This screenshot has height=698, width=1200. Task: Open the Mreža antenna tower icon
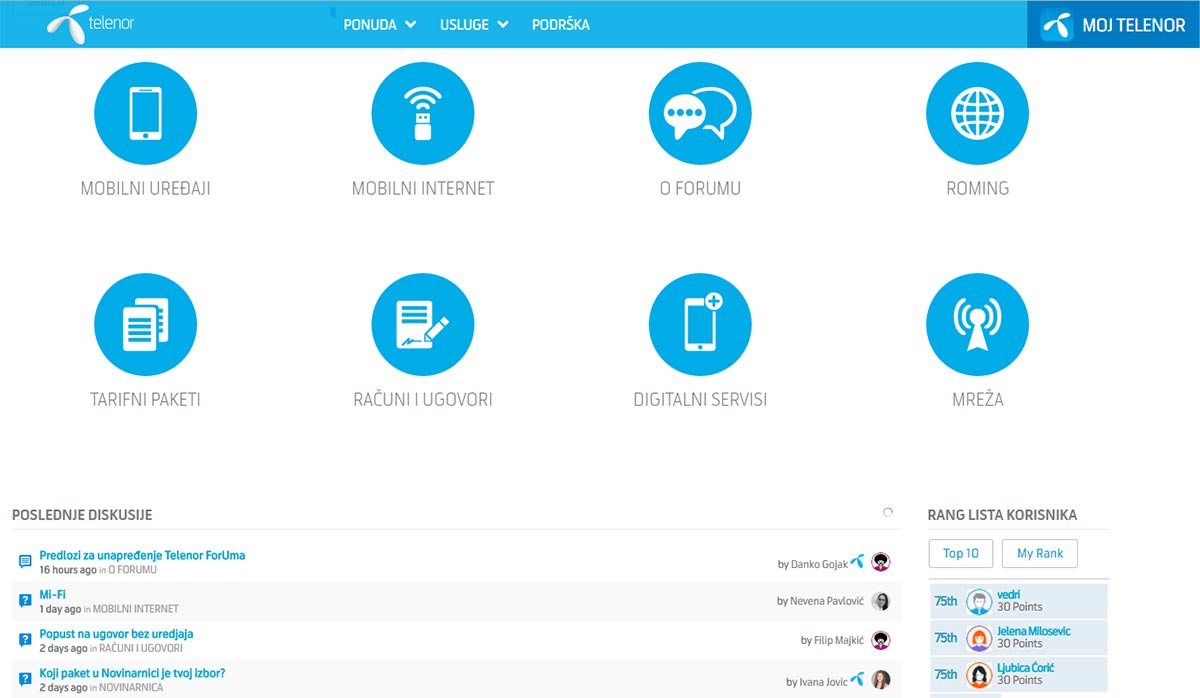tap(977, 325)
